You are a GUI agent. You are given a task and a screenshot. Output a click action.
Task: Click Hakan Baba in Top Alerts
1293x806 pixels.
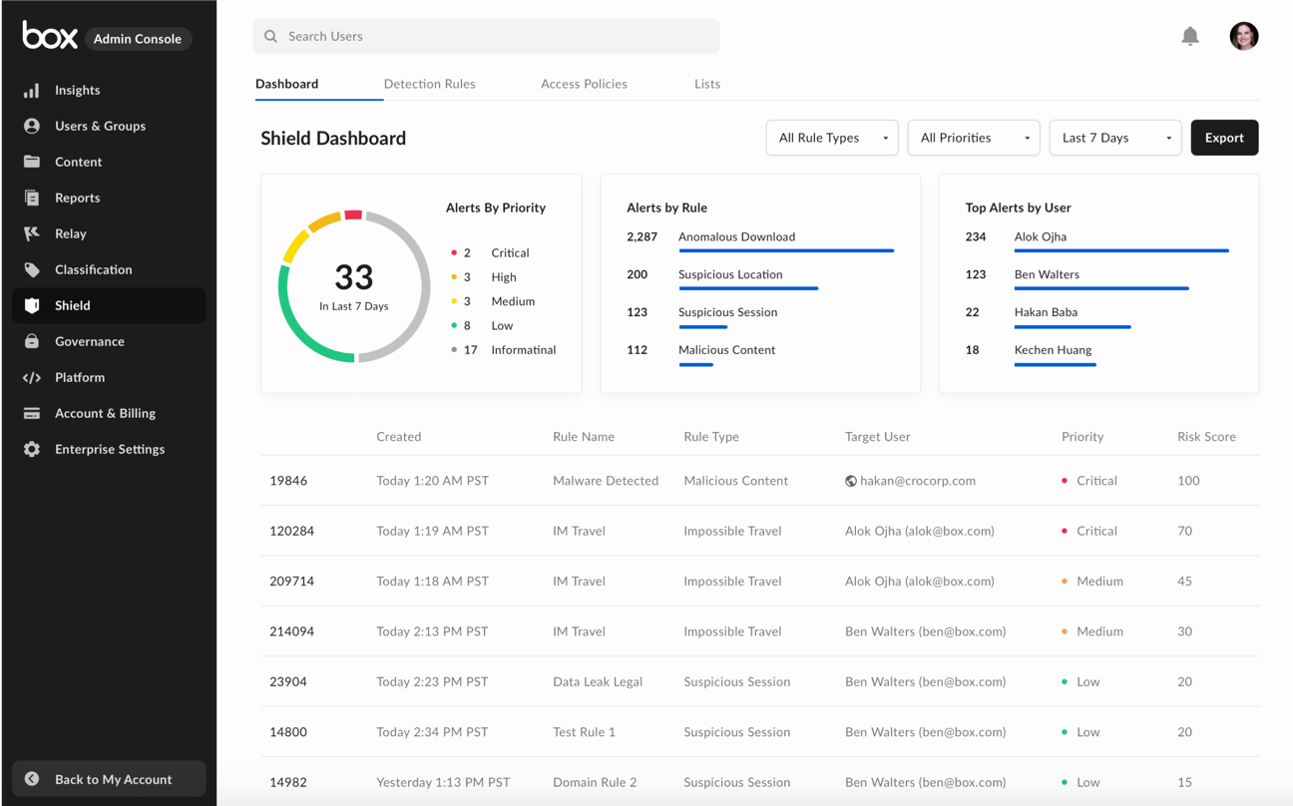[x=1046, y=312]
